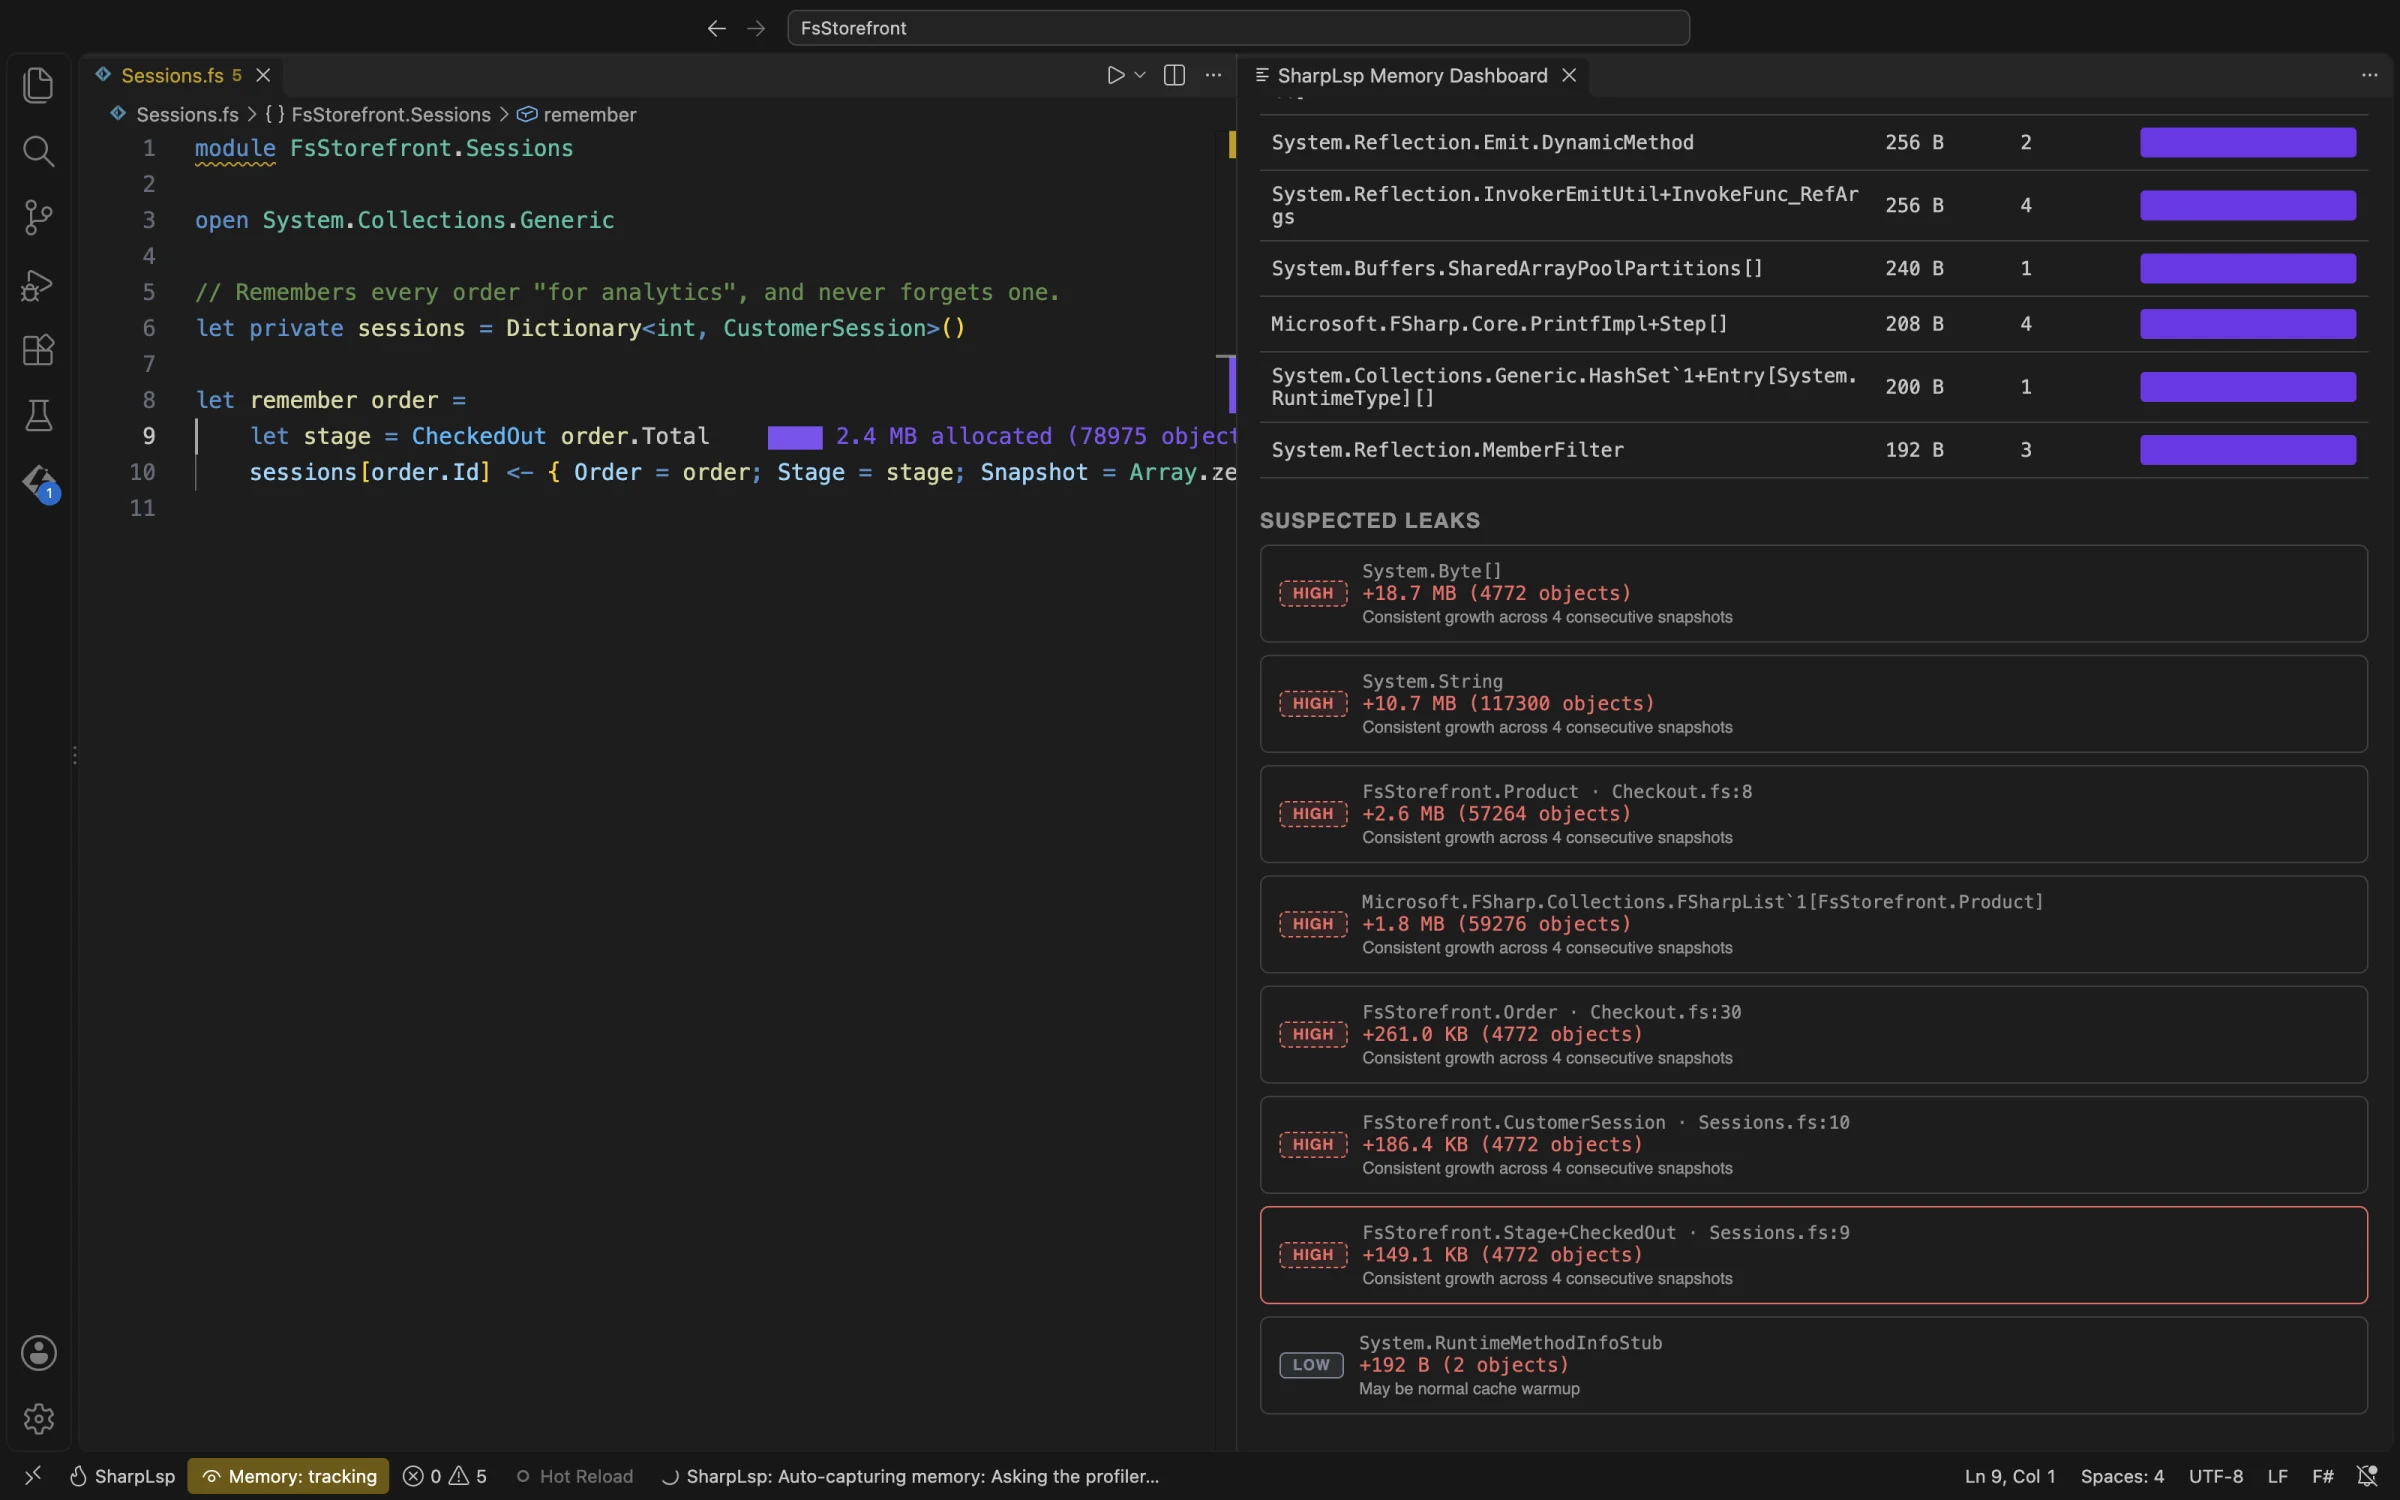Open the Extensions view icon

[38, 350]
